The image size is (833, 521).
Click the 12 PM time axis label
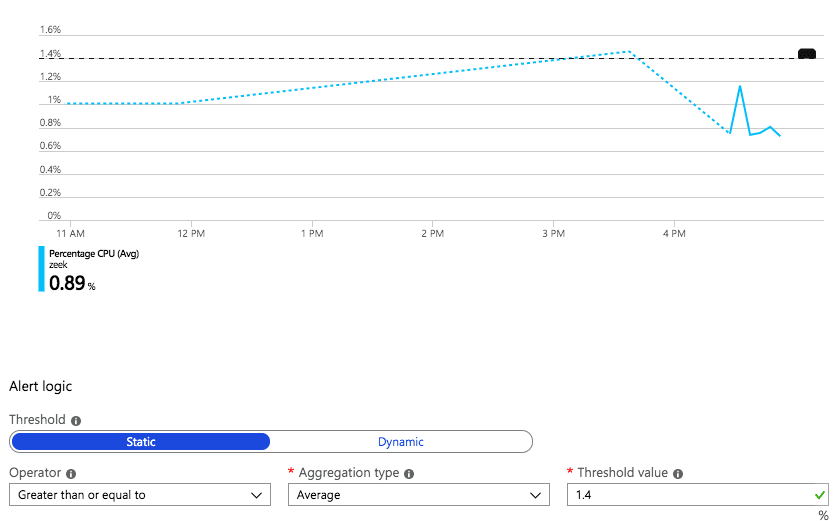point(191,234)
